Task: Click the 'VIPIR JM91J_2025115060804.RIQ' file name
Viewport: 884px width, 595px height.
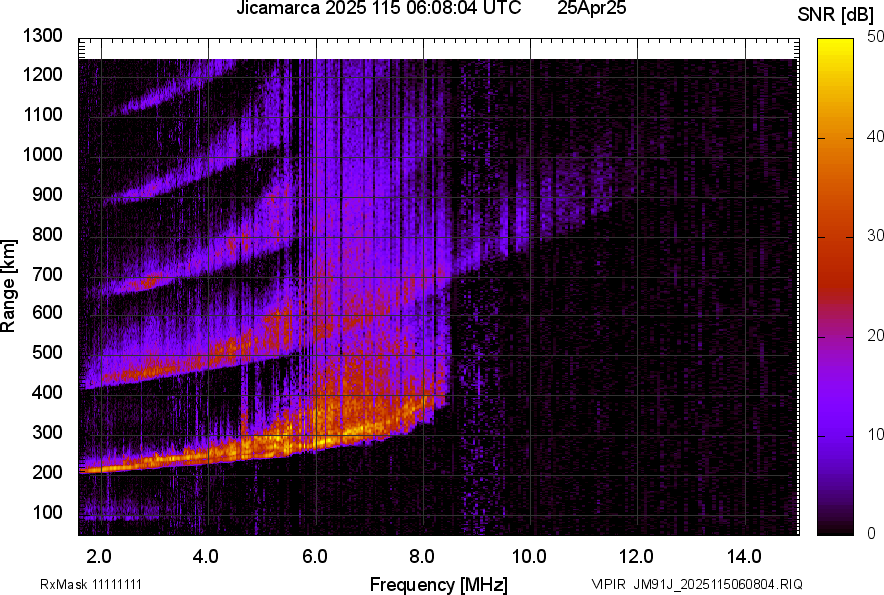Action: point(697,584)
